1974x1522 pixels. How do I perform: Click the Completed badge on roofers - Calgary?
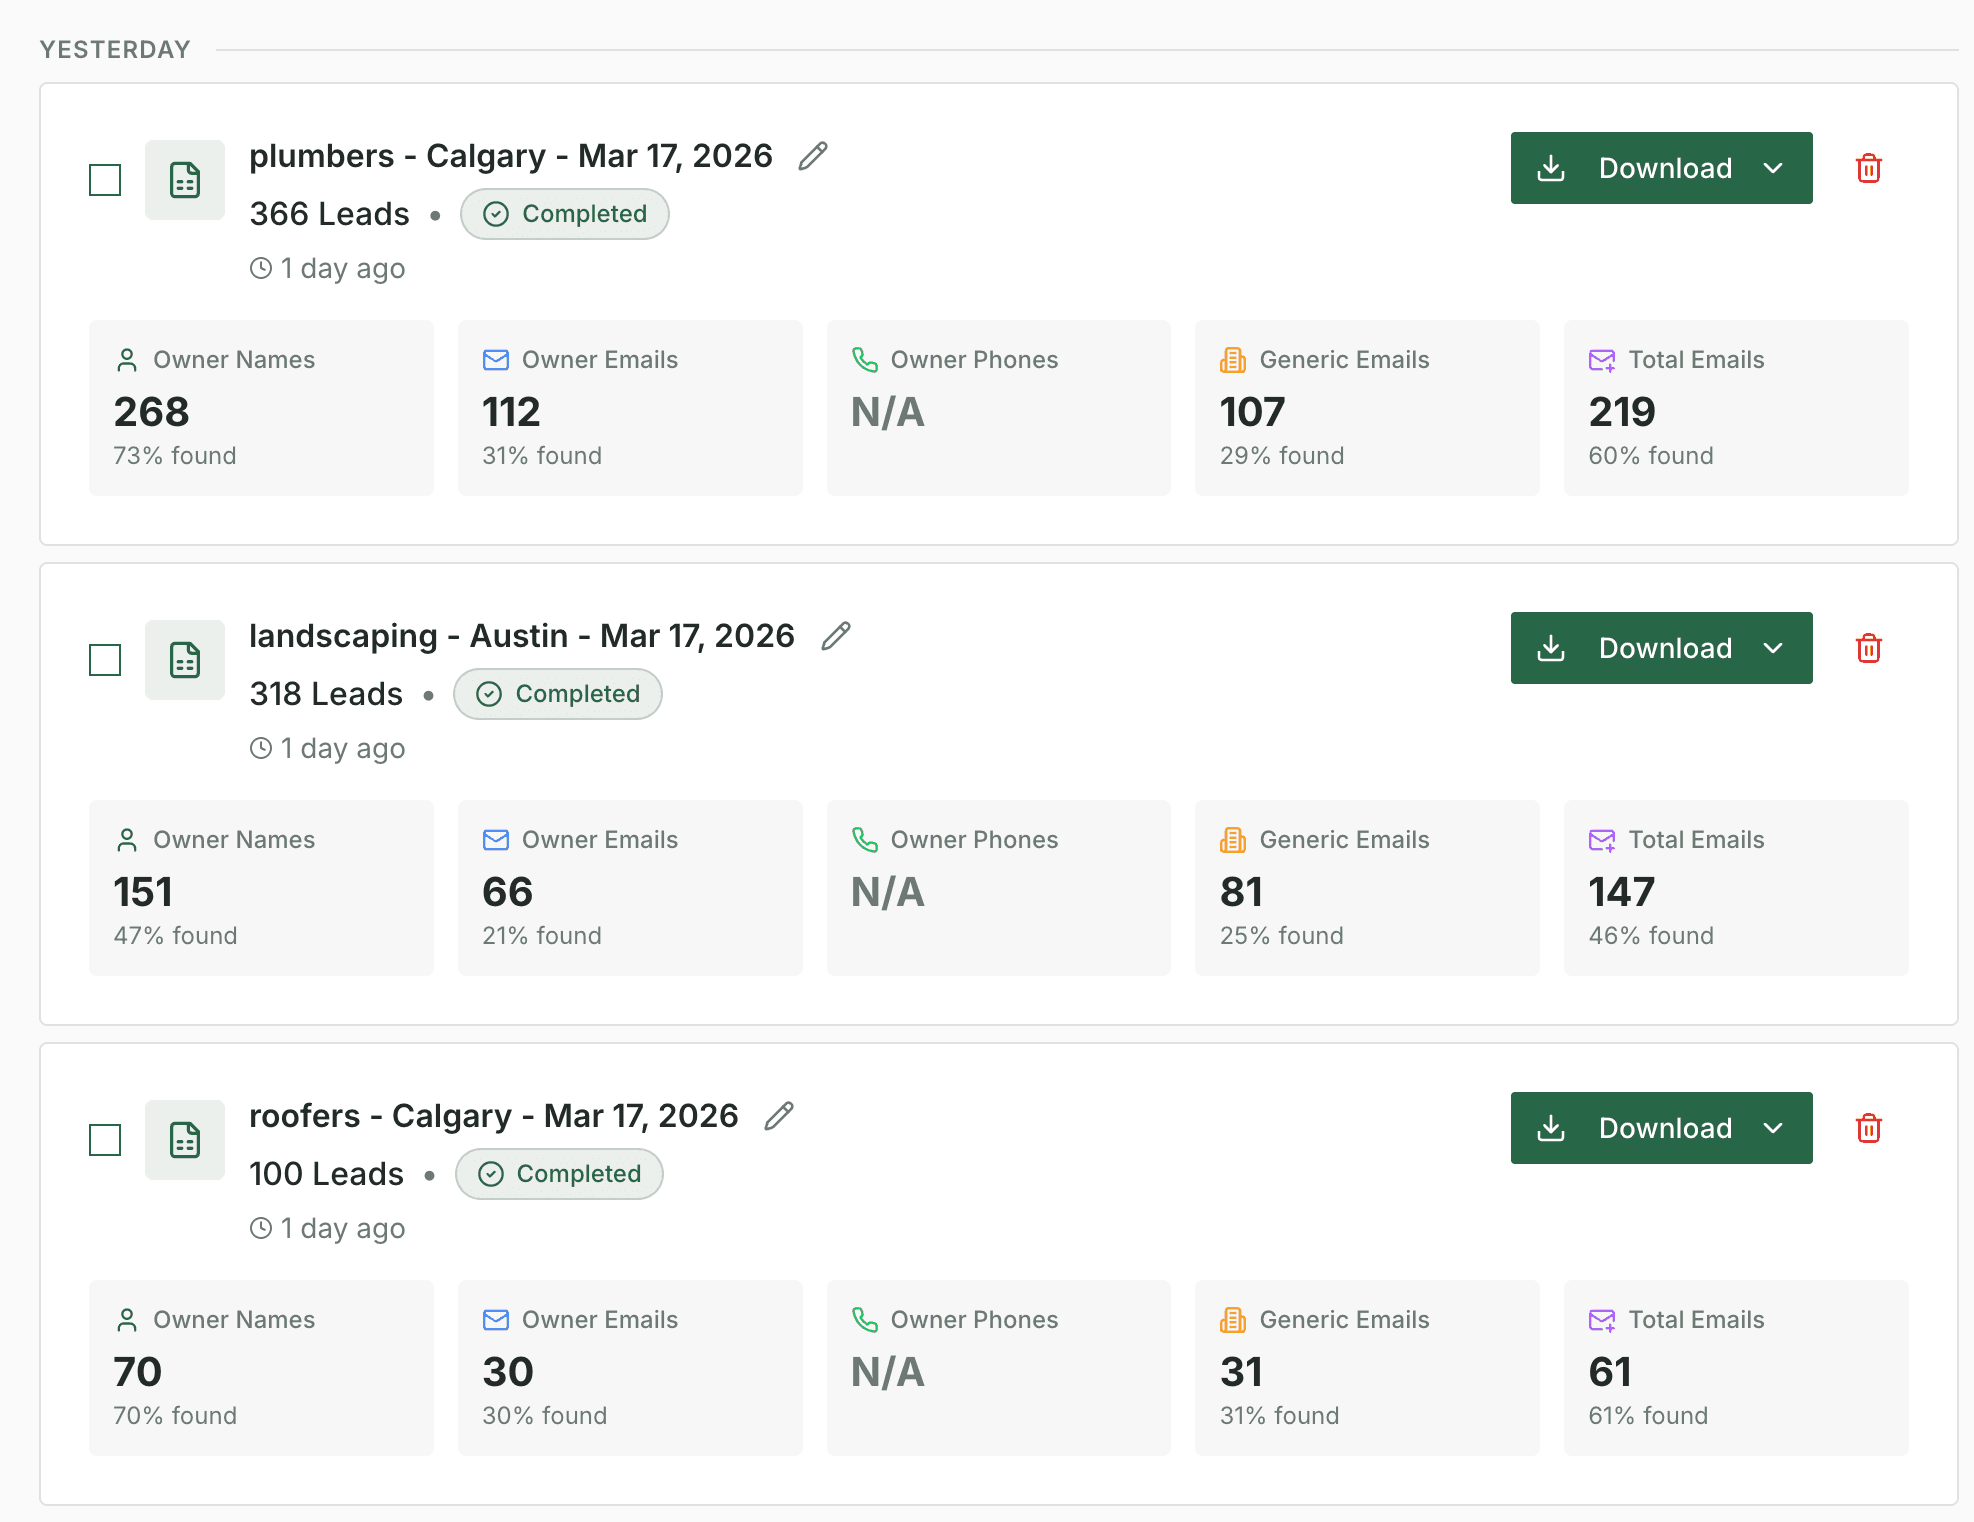(559, 1174)
